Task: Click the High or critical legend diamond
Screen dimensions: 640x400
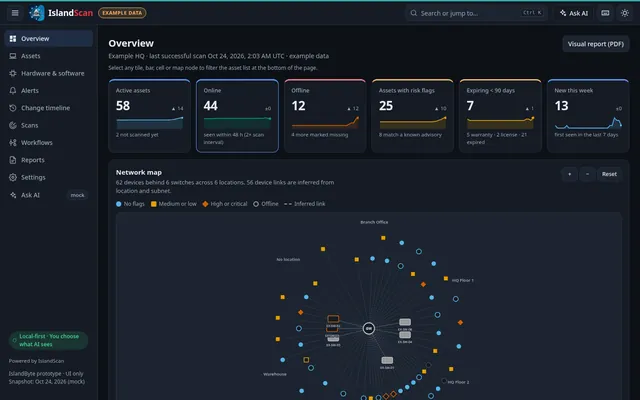Action: click(x=205, y=204)
